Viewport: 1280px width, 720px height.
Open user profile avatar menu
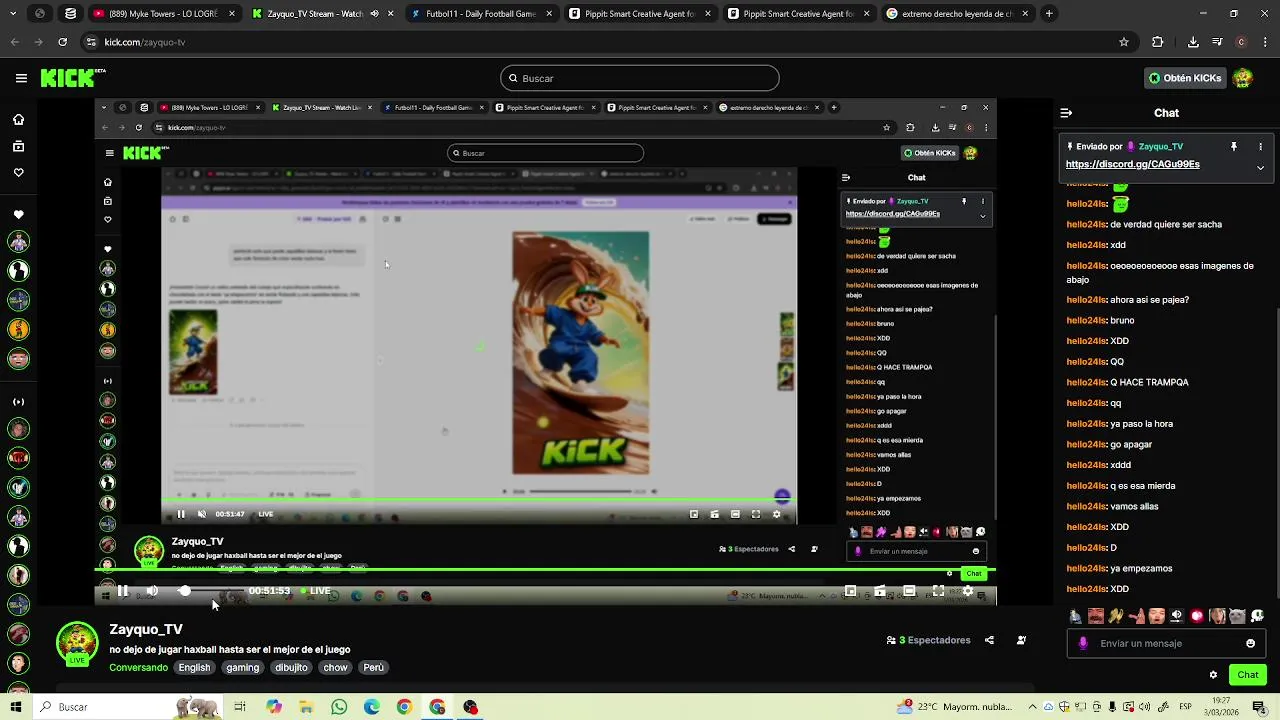click(1243, 78)
